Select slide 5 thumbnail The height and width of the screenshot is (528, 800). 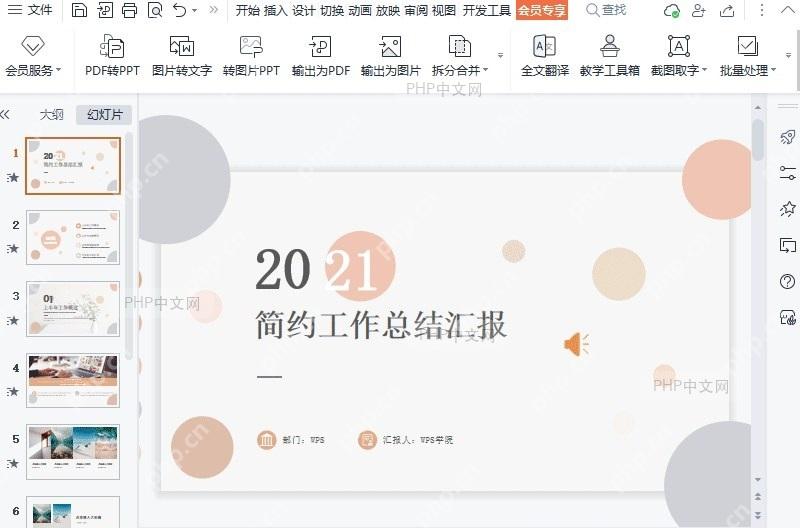pos(73,451)
